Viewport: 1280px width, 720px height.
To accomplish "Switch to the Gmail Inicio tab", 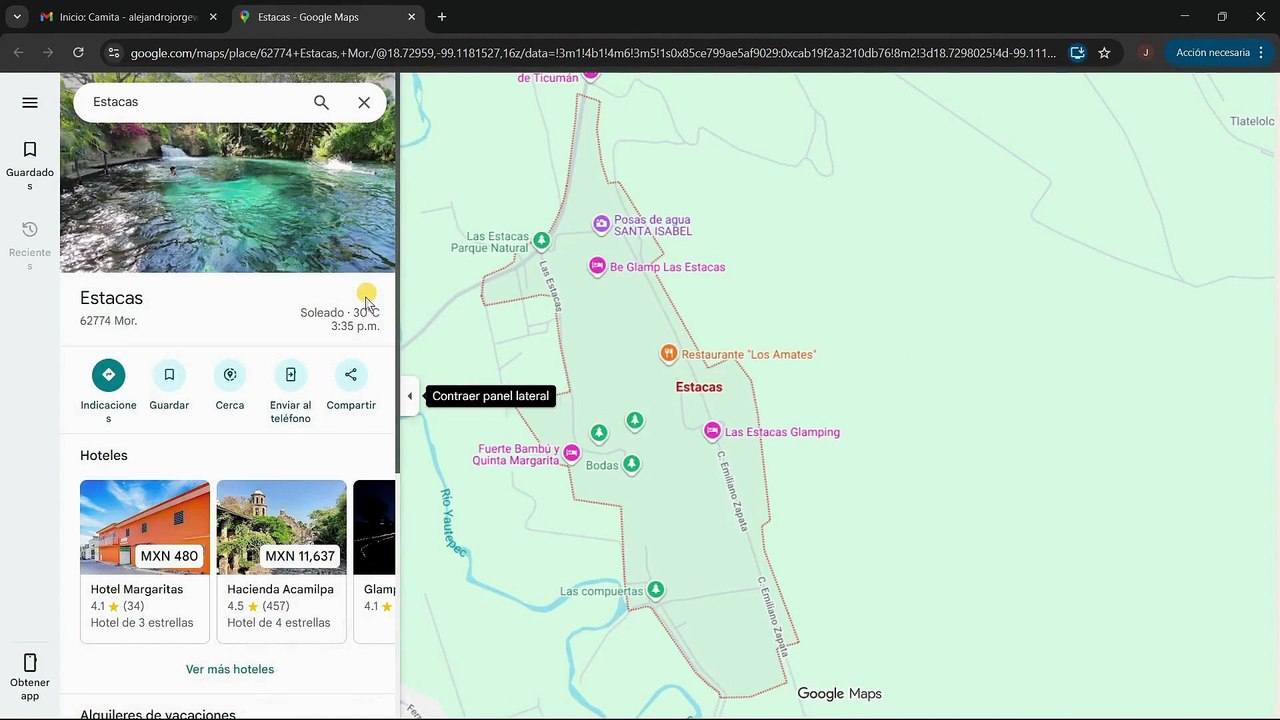I will [129, 17].
